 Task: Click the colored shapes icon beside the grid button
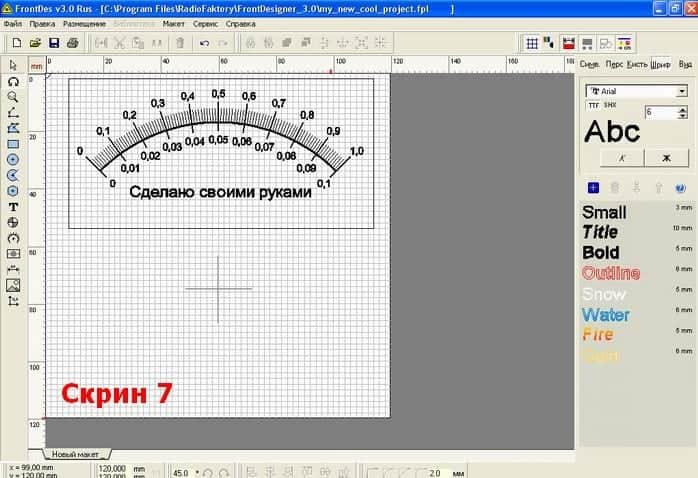coord(549,43)
